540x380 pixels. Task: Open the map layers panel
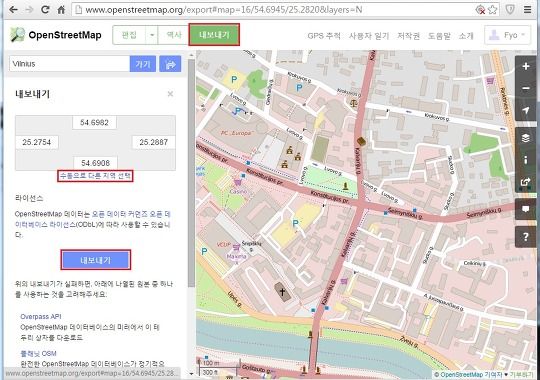coord(526,138)
